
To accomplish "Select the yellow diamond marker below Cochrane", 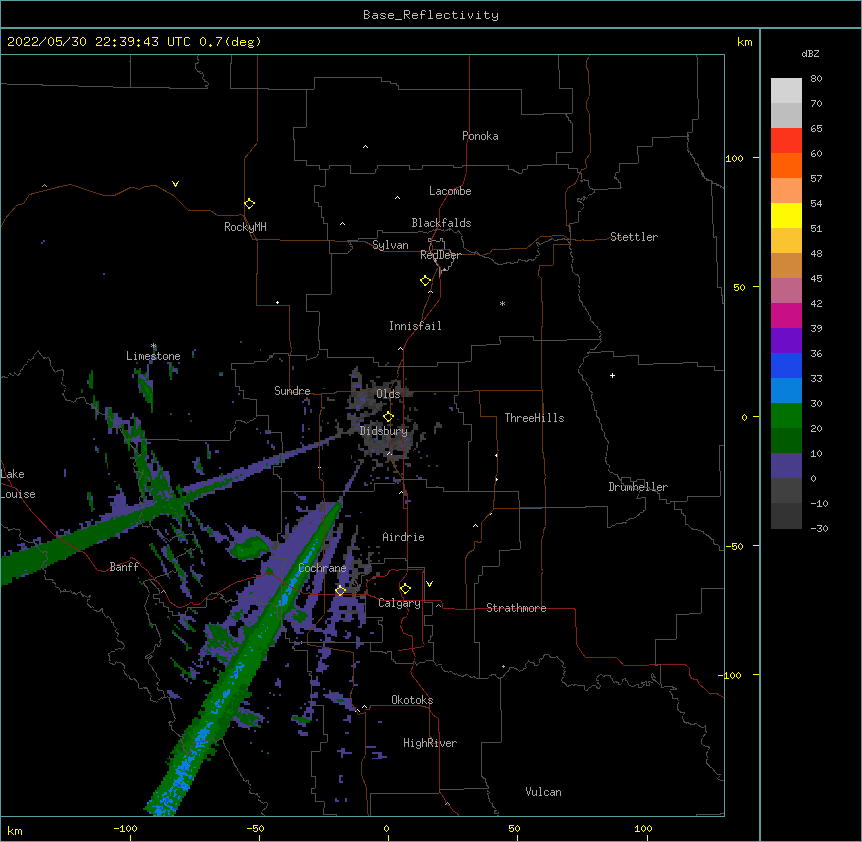I will click(x=340, y=591).
